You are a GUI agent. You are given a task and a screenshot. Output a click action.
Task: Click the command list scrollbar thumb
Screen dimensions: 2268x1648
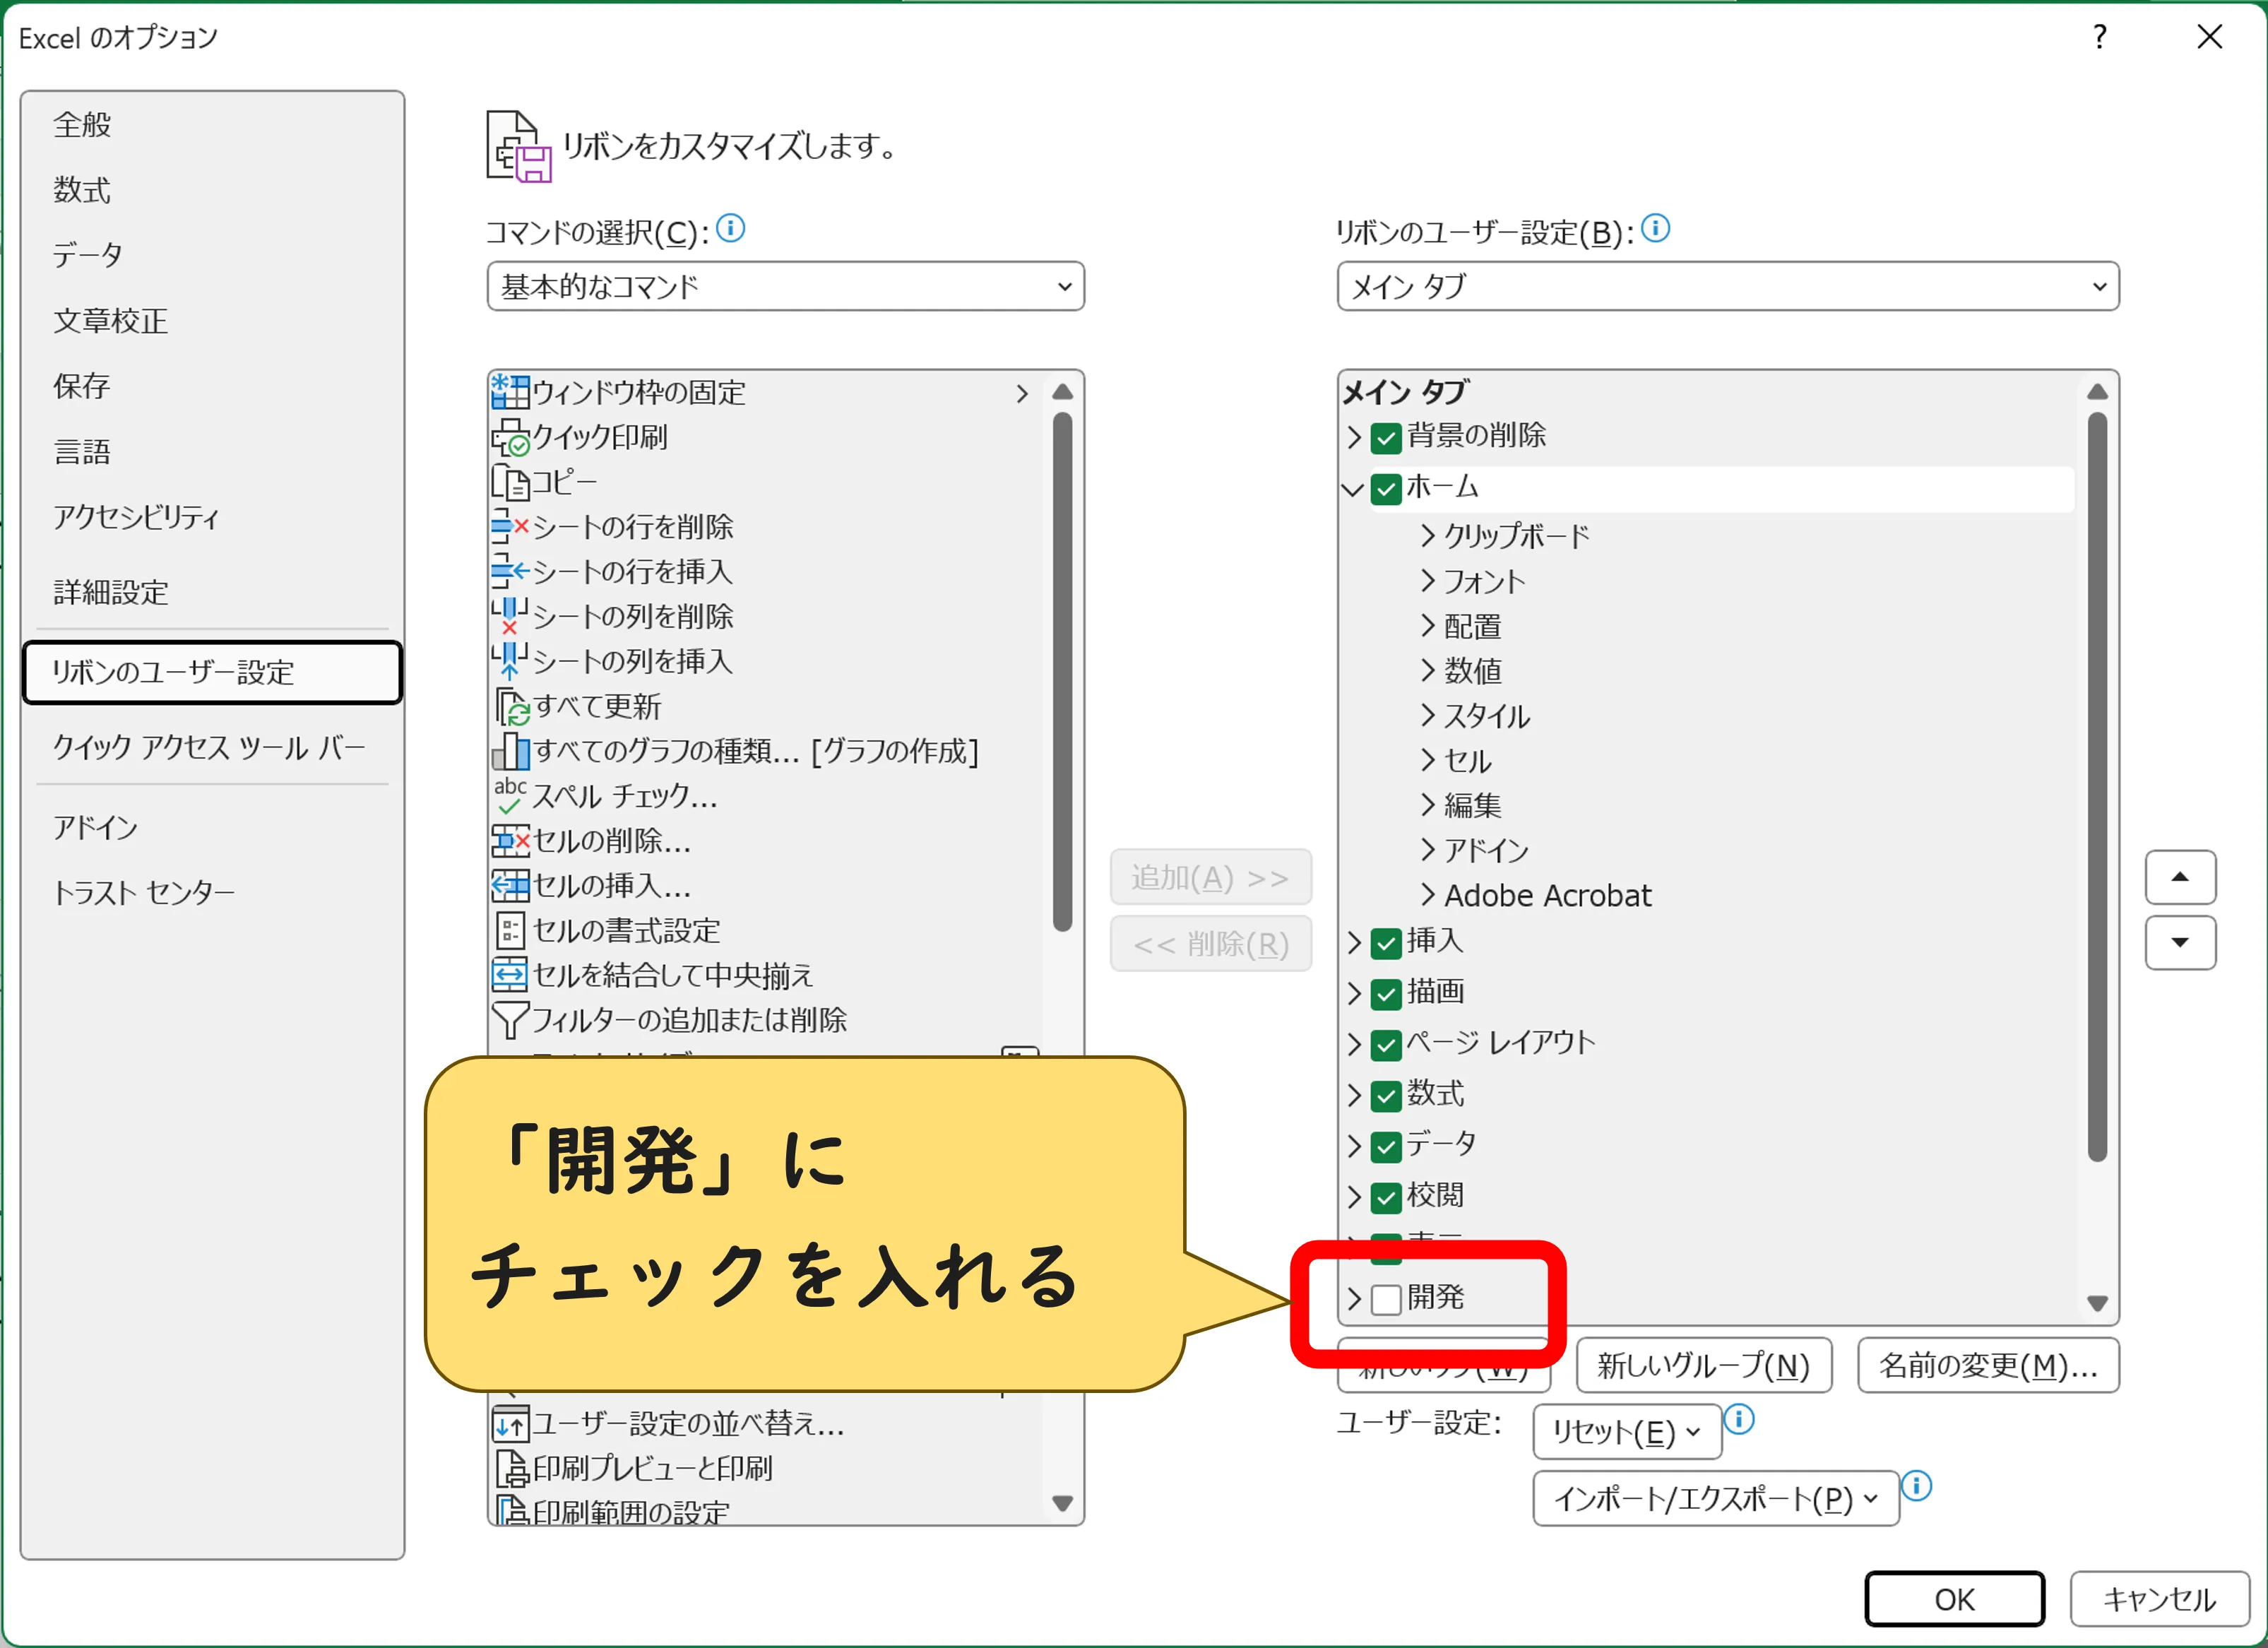(x=1063, y=672)
